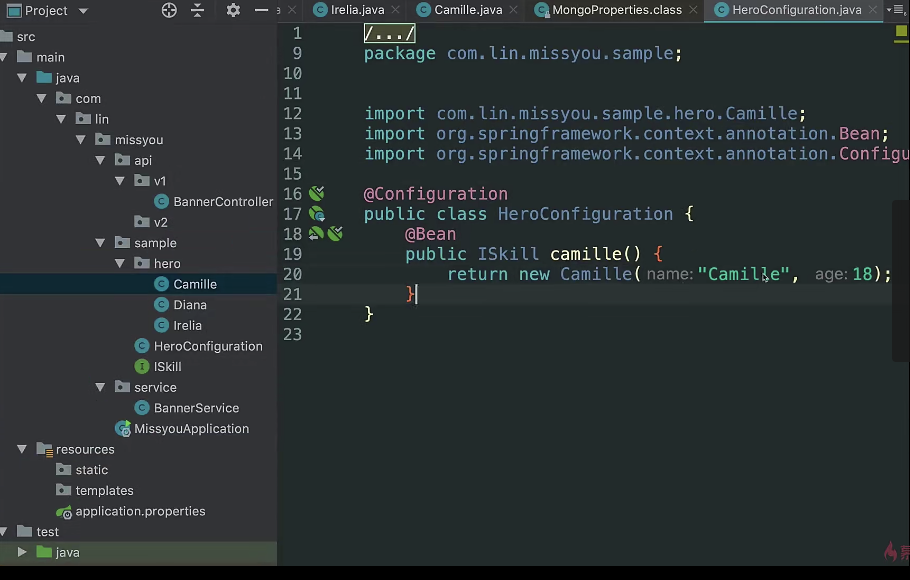Screen dimensions: 910x580
Task: Click the ISkill return type in code
Action: coord(508,254)
